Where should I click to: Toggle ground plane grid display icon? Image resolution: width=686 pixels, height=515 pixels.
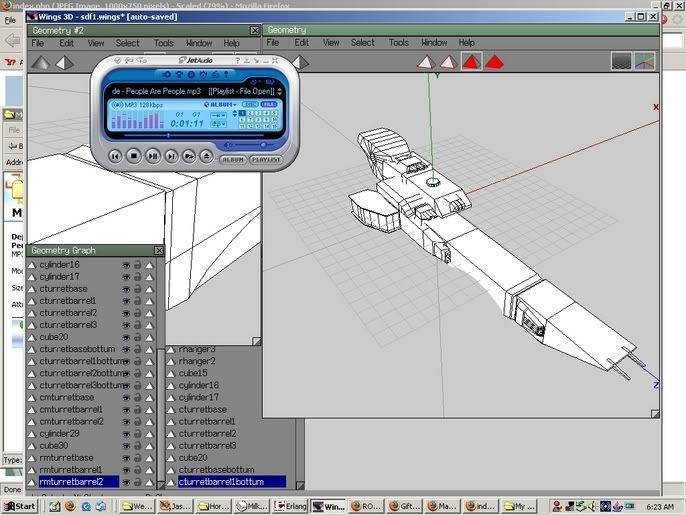point(622,62)
